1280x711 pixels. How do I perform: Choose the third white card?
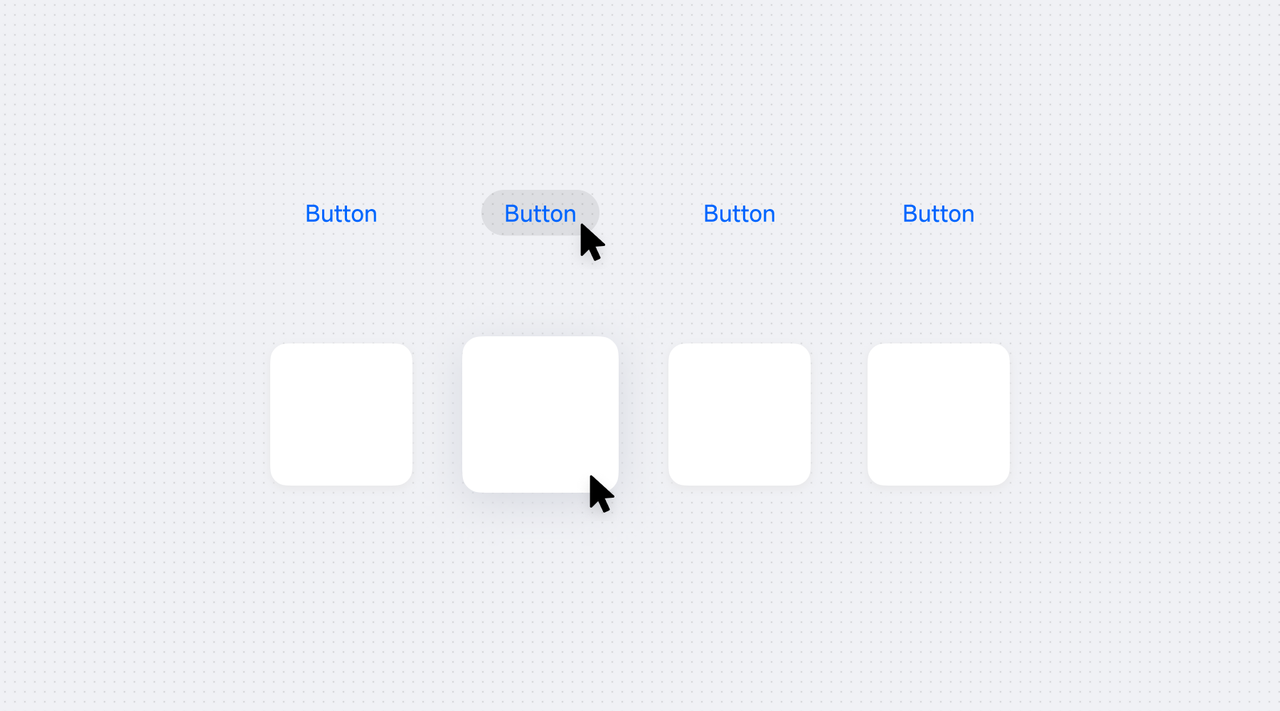point(739,415)
